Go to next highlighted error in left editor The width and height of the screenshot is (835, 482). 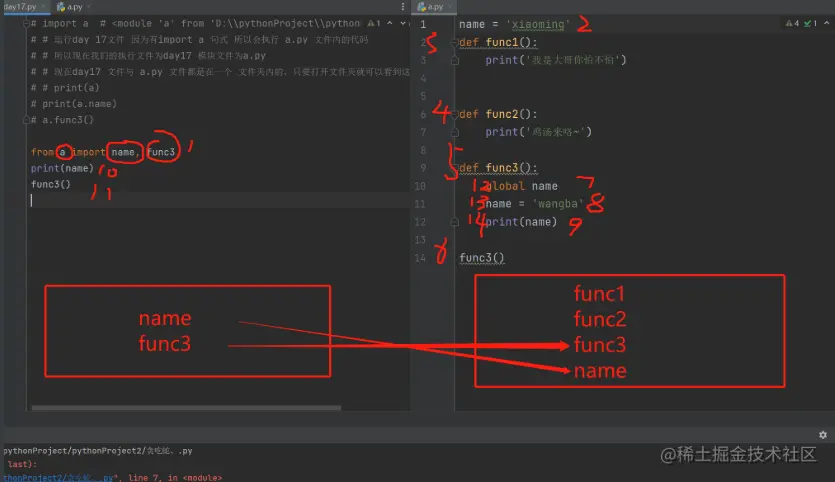pyautogui.click(x=403, y=23)
